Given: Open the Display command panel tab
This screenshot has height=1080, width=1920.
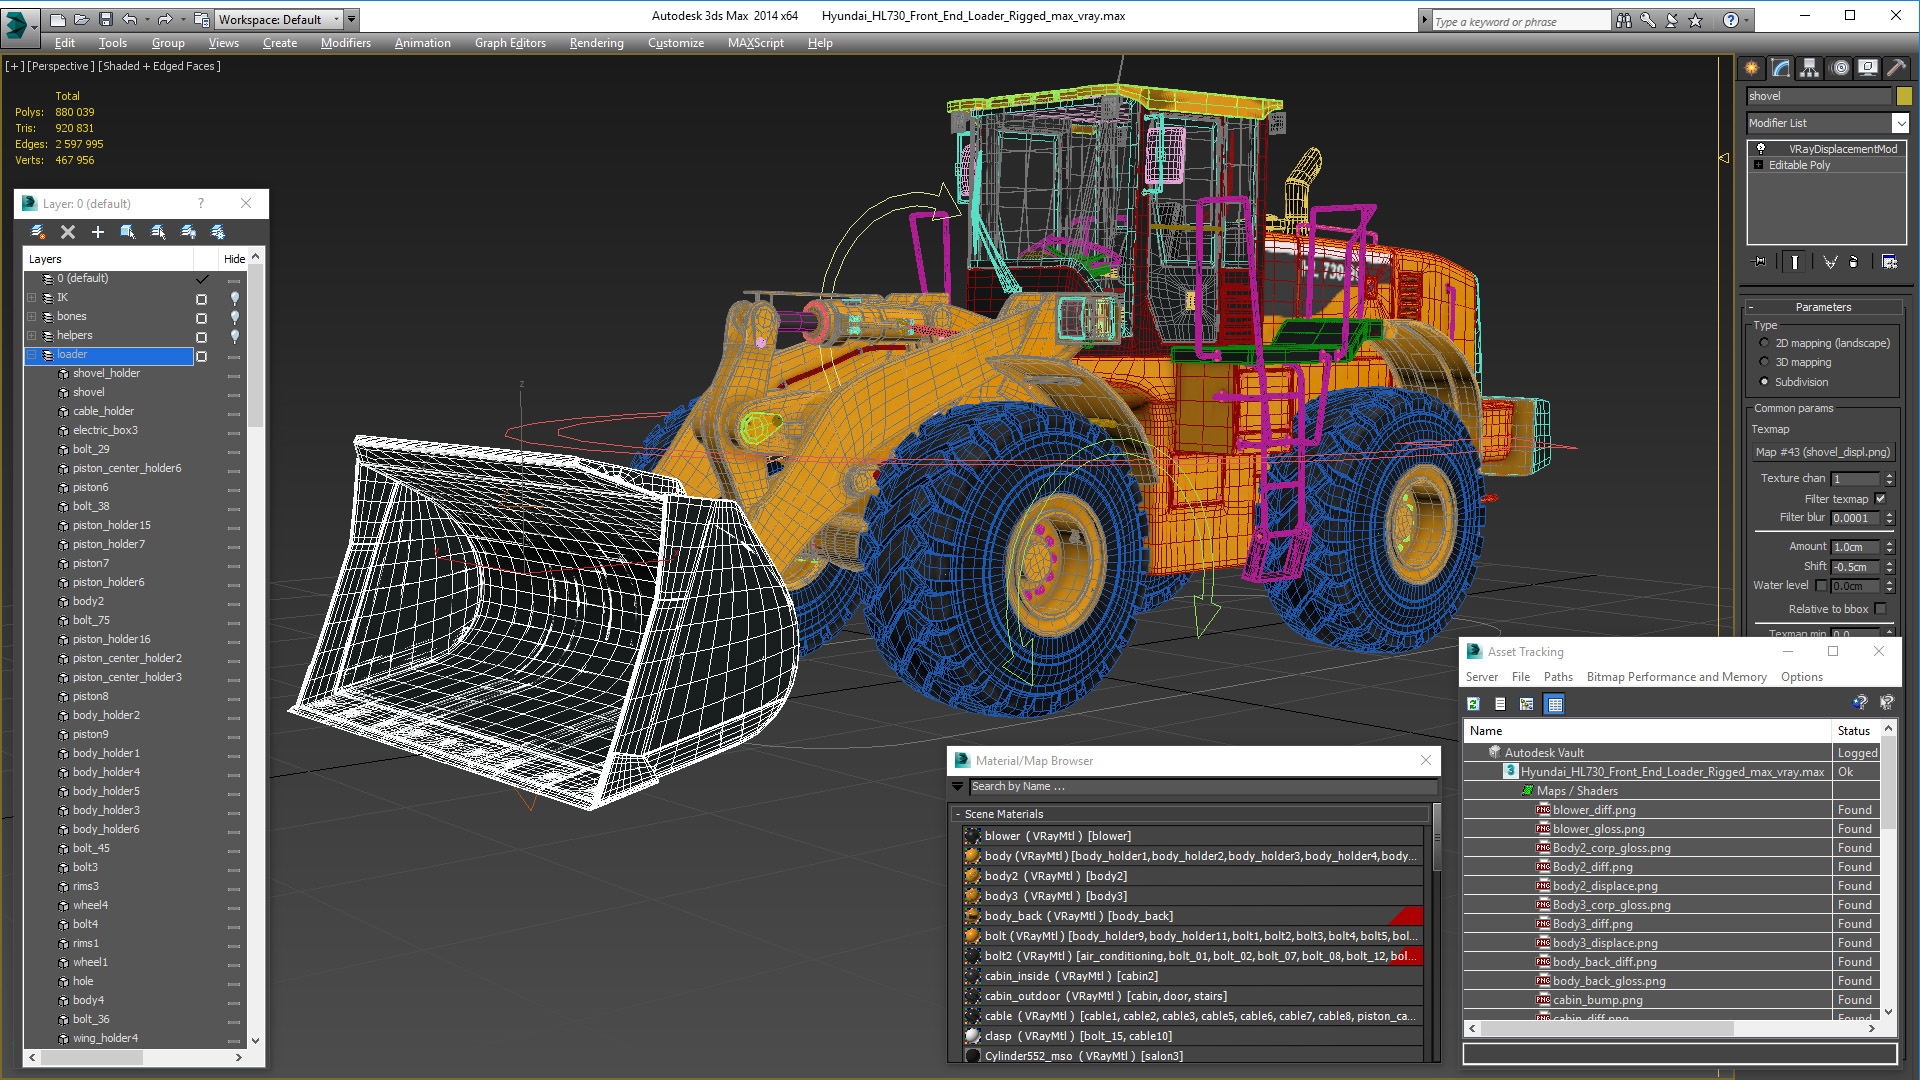Looking at the screenshot, I should point(1868,68).
